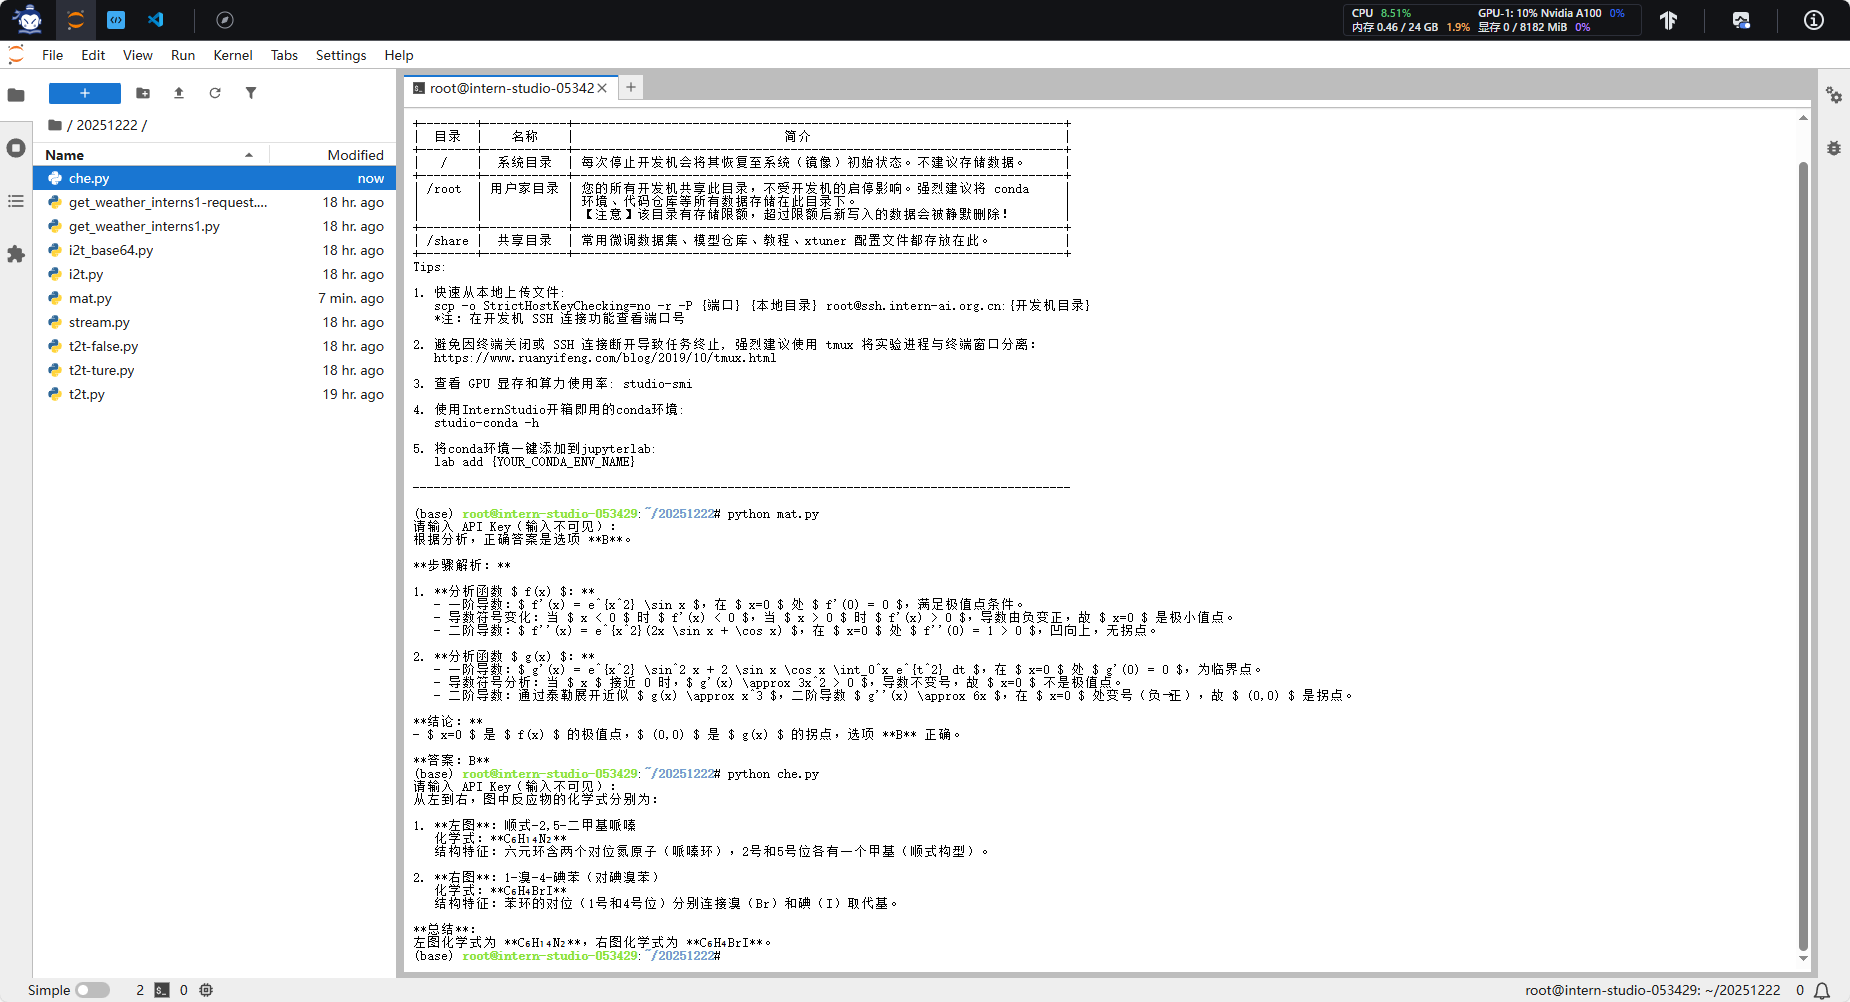This screenshot has width=1850, height=1002.
Task: Refresh the file browser list
Action: (215, 93)
